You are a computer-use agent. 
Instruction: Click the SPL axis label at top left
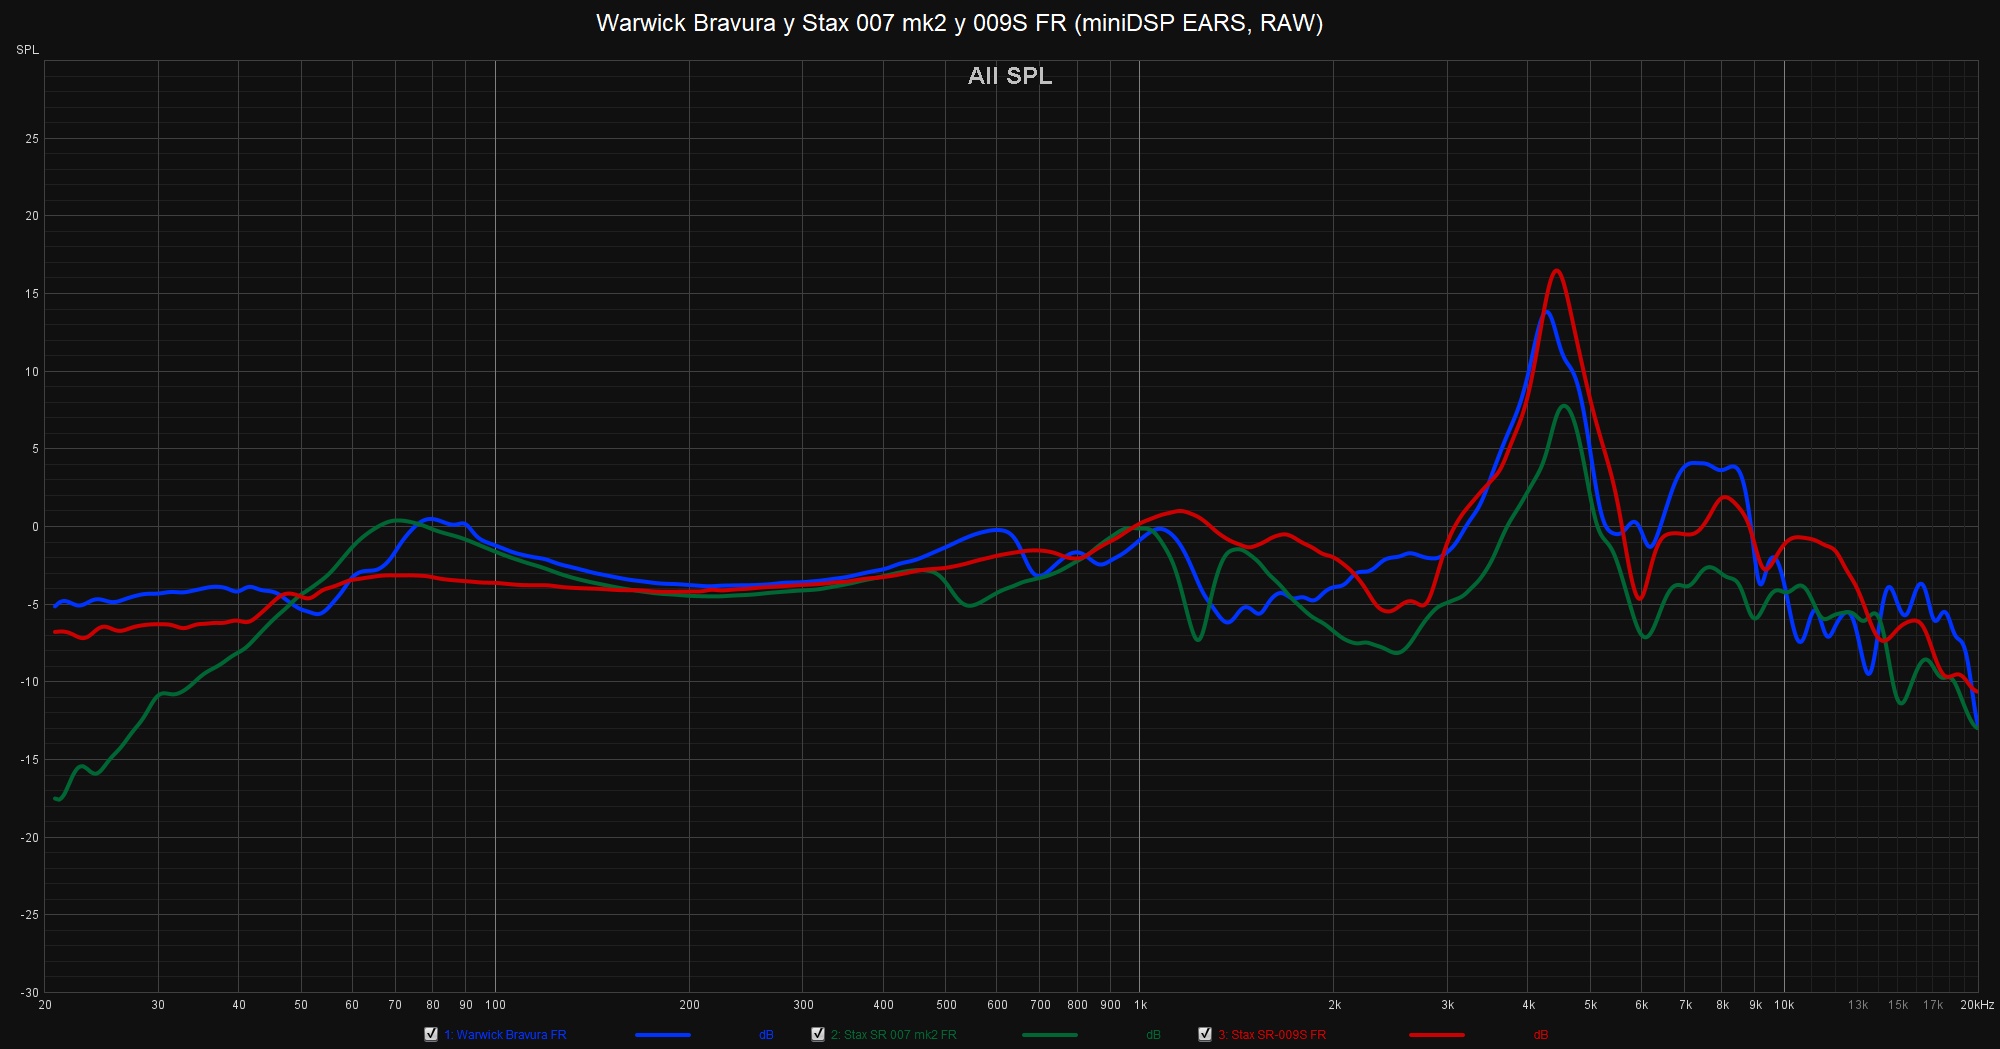(27, 50)
